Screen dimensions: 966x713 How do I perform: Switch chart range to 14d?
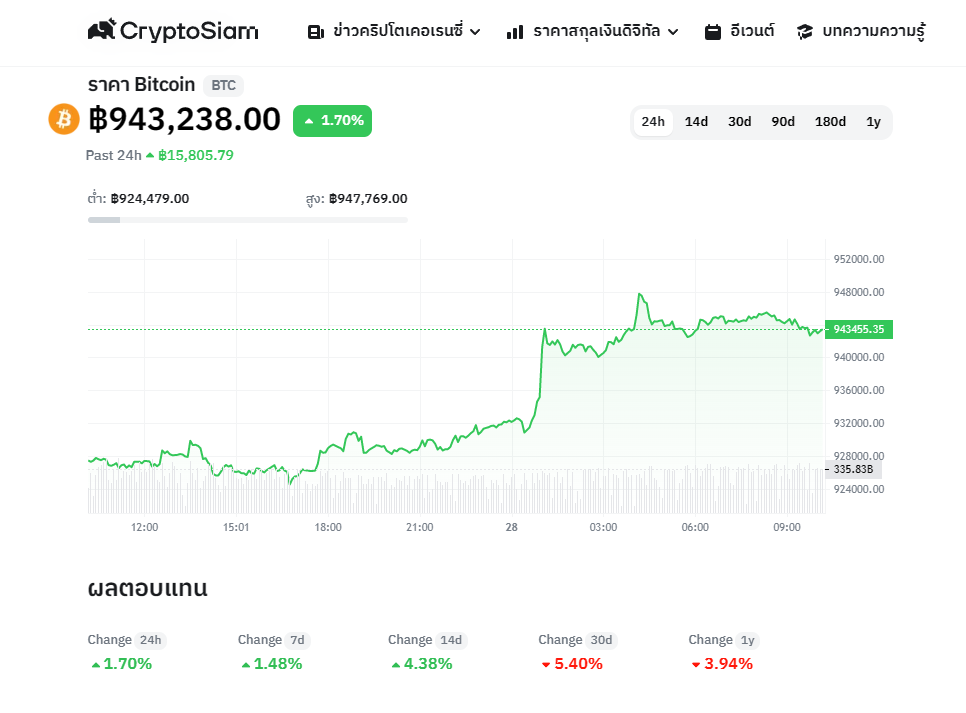696,122
